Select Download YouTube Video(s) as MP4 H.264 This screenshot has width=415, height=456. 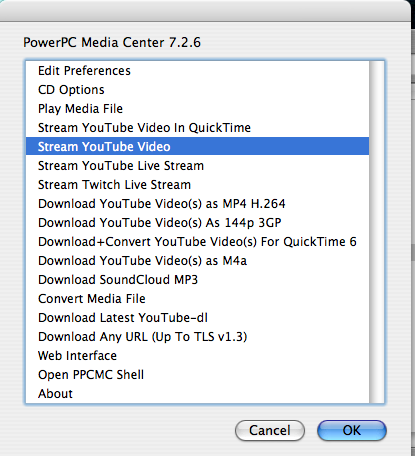(x=197, y=204)
